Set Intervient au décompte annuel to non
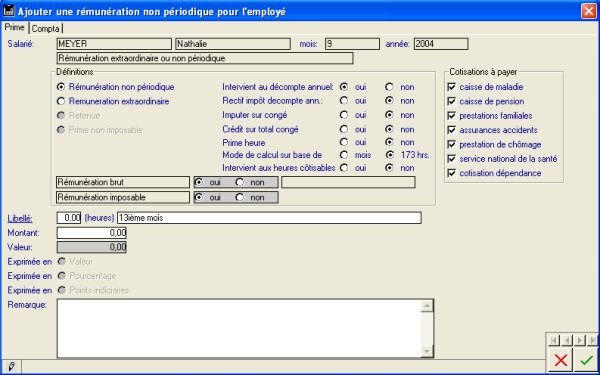The image size is (600, 375). [x=390, y=87]
